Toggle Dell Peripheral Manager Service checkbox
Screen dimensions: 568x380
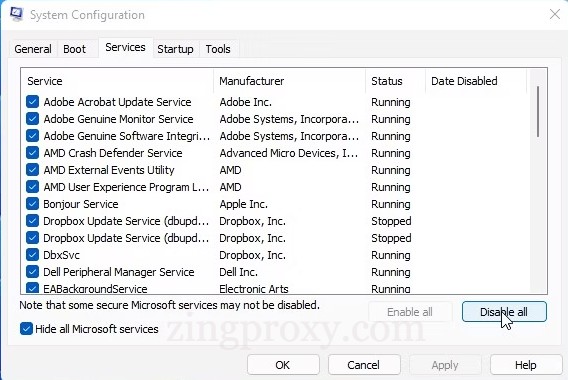tap(32, 272)
